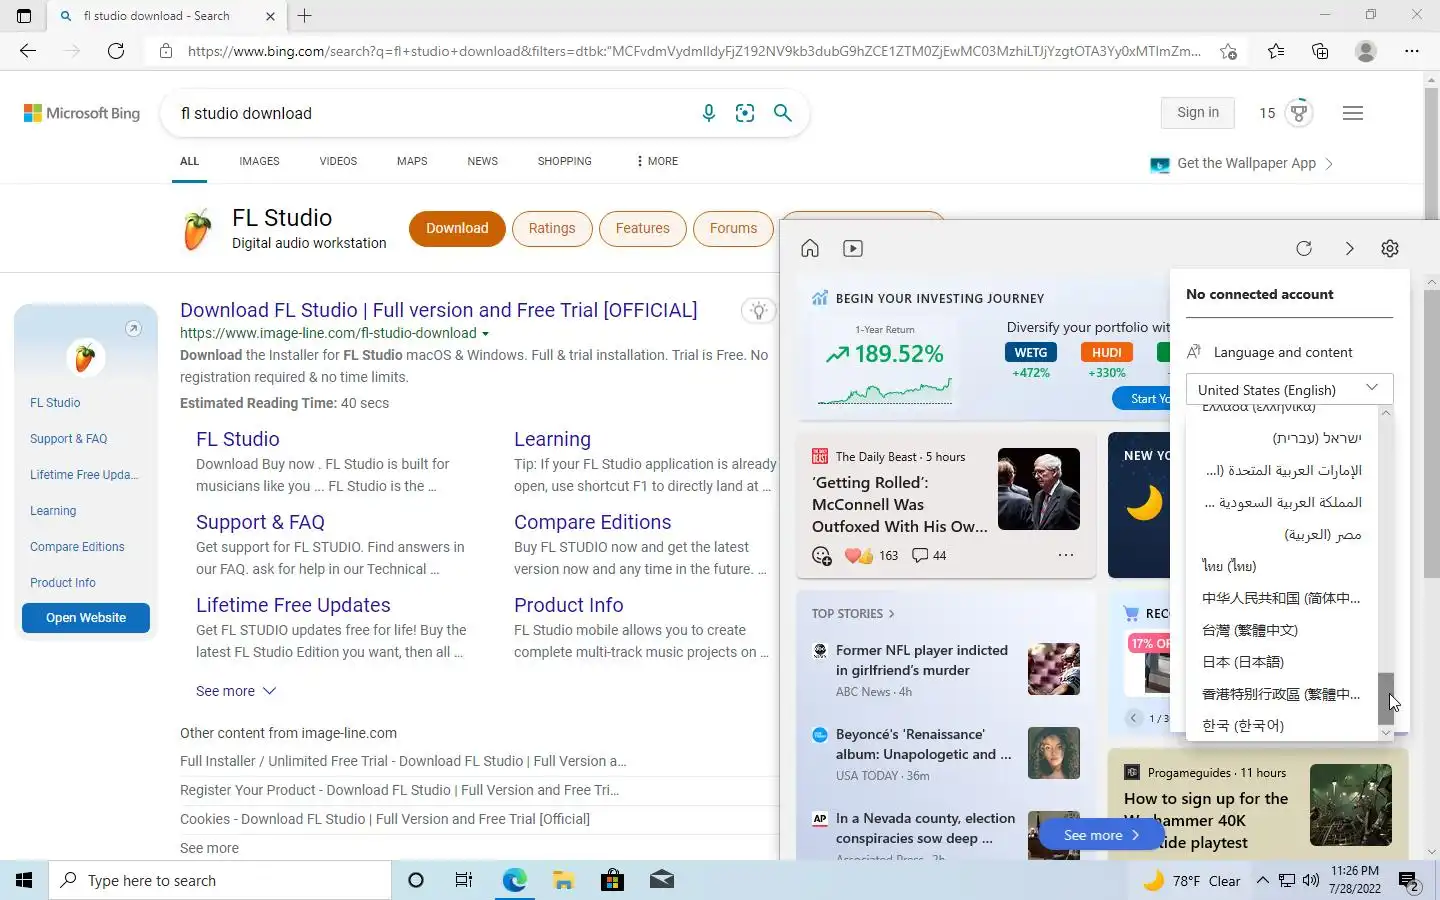This screenshot has height=900, width=1440.
Task: Click the Windows Start button
Action: click(x=24, y=880)
